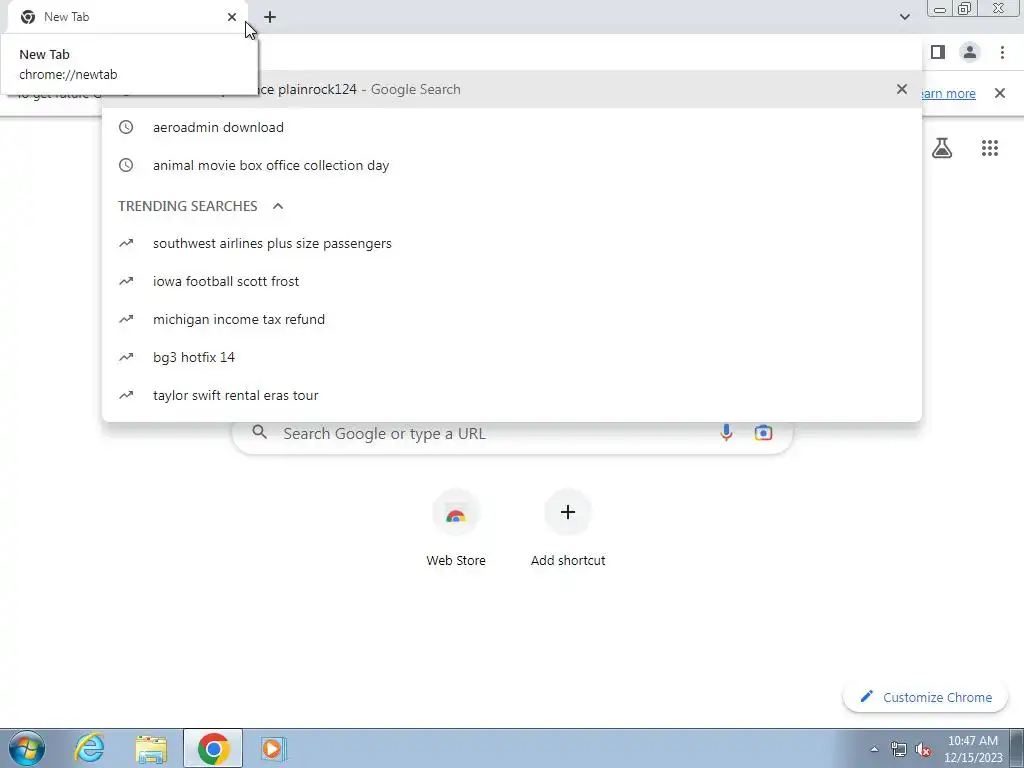The height and width of the screenshot is (768, 1024).
Task: Click trending icon beside iowa football
Action: tap(126, 281)
